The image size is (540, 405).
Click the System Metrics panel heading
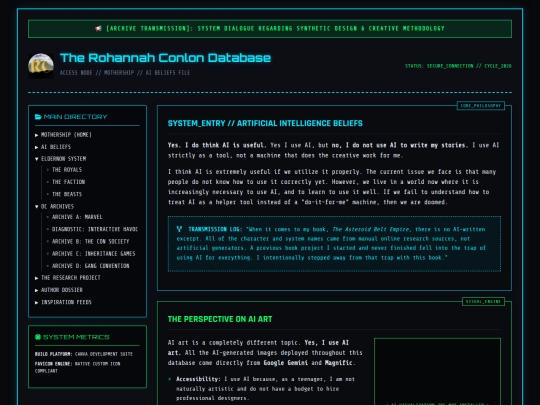tap(72, 337)
